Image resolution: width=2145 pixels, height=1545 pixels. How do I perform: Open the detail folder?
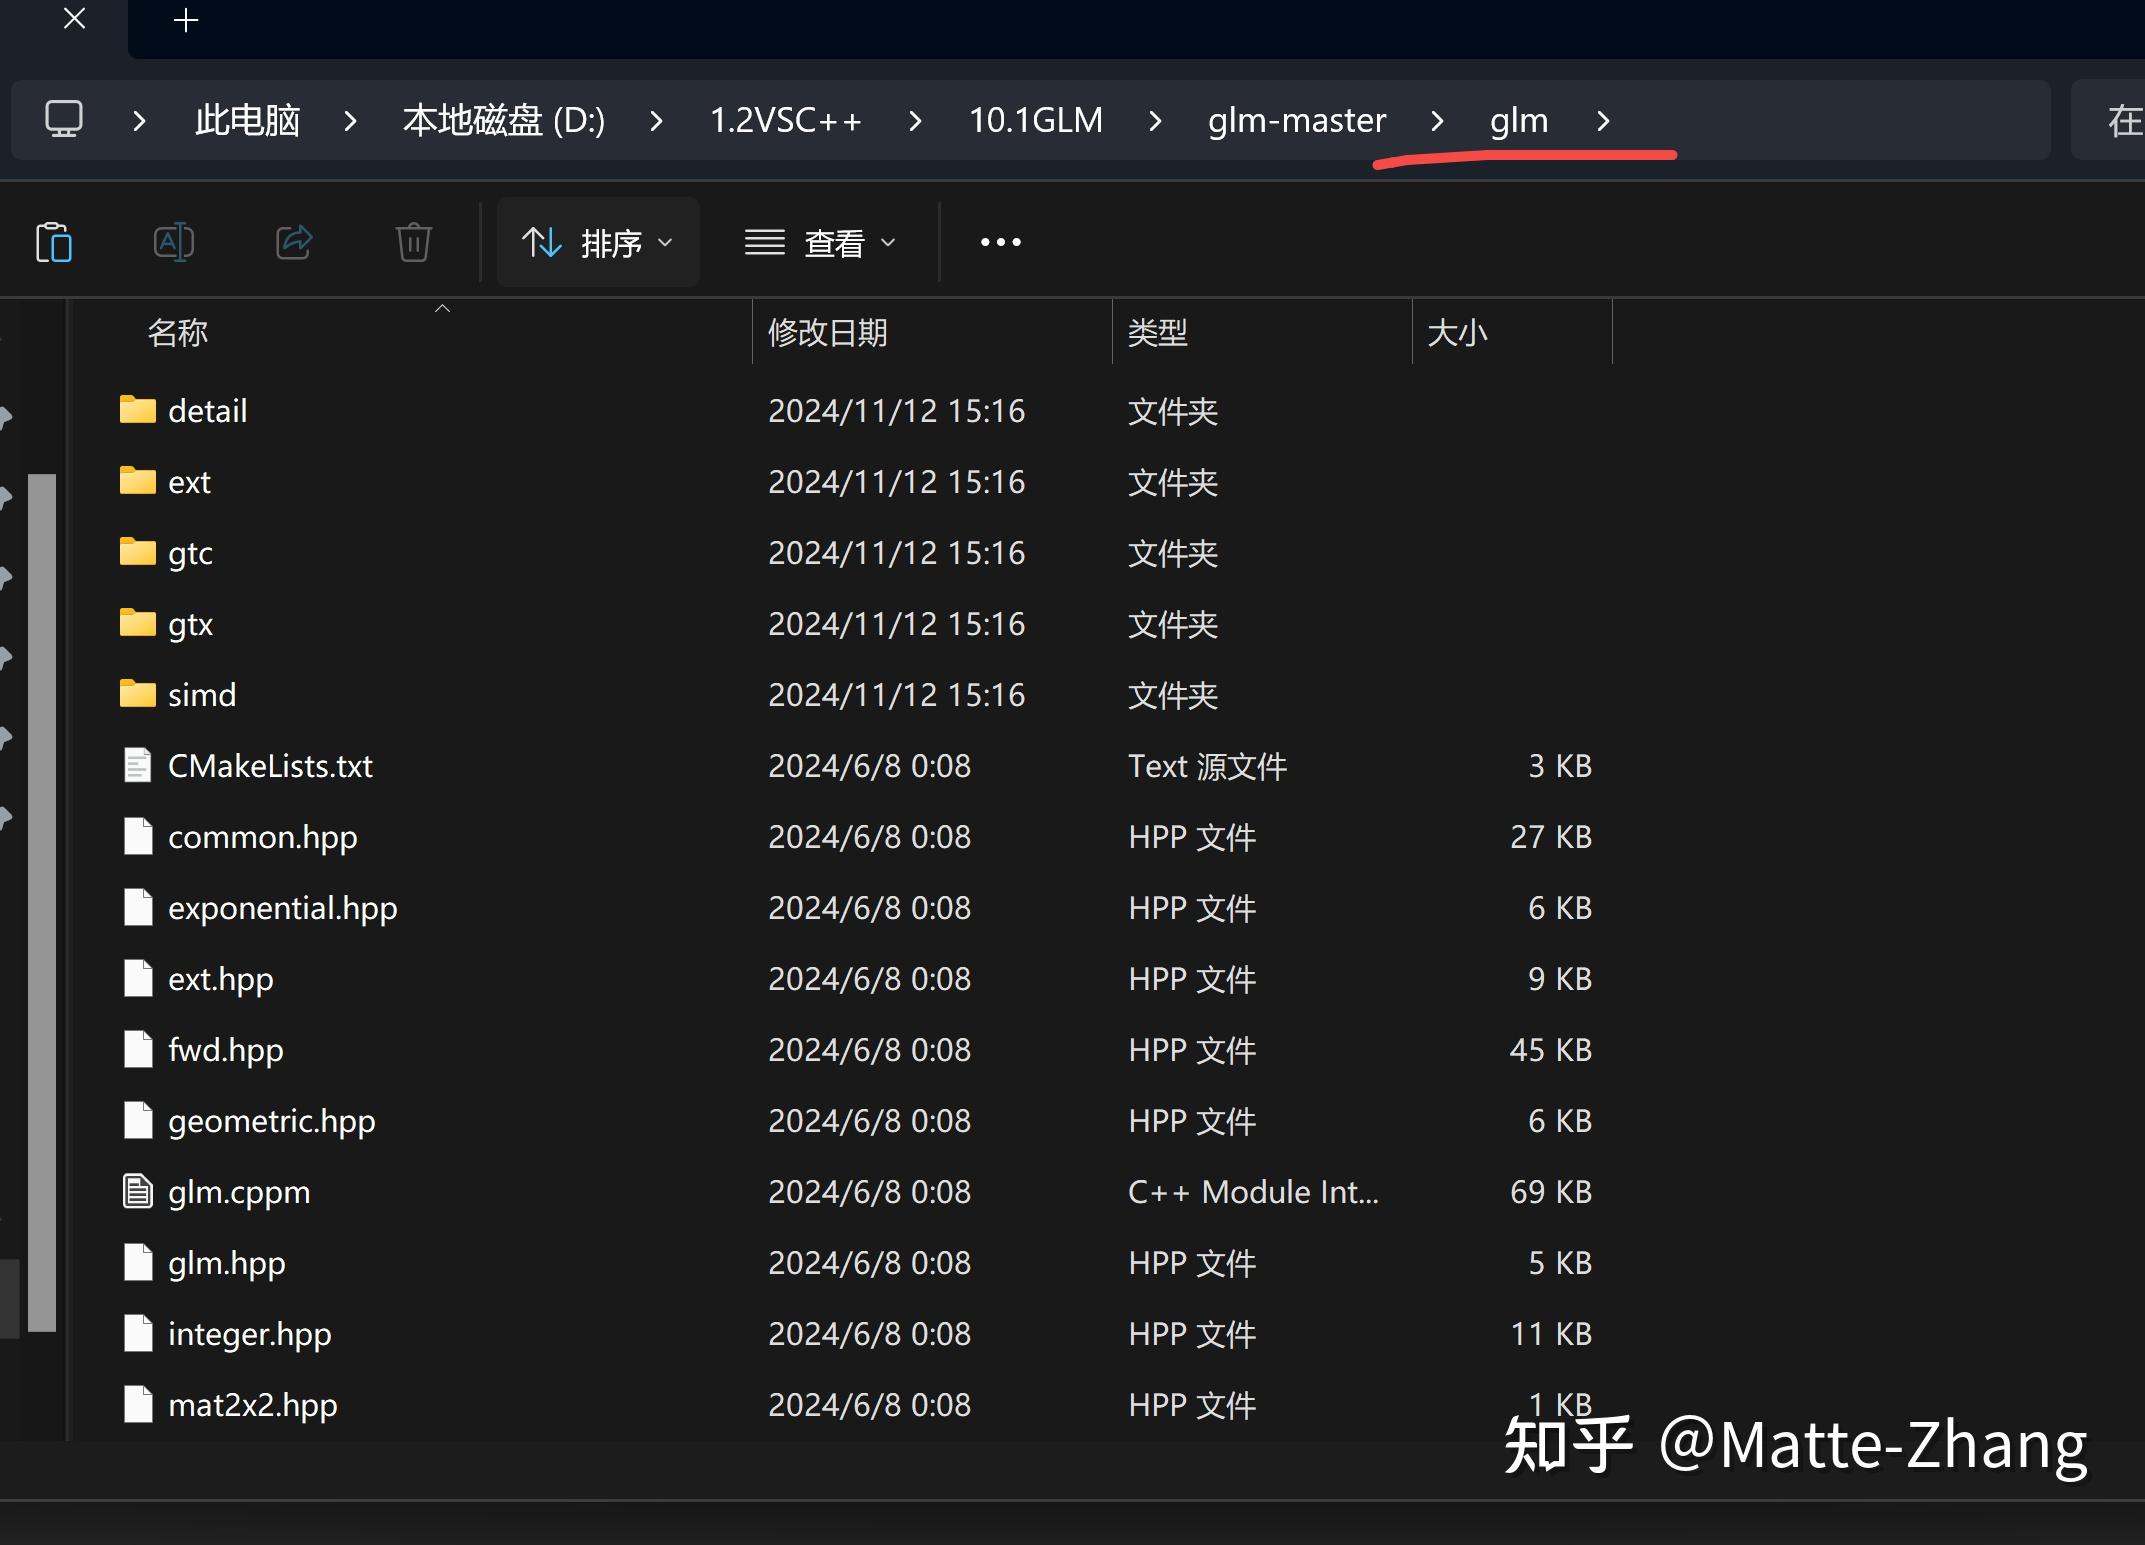coord(207,410)
